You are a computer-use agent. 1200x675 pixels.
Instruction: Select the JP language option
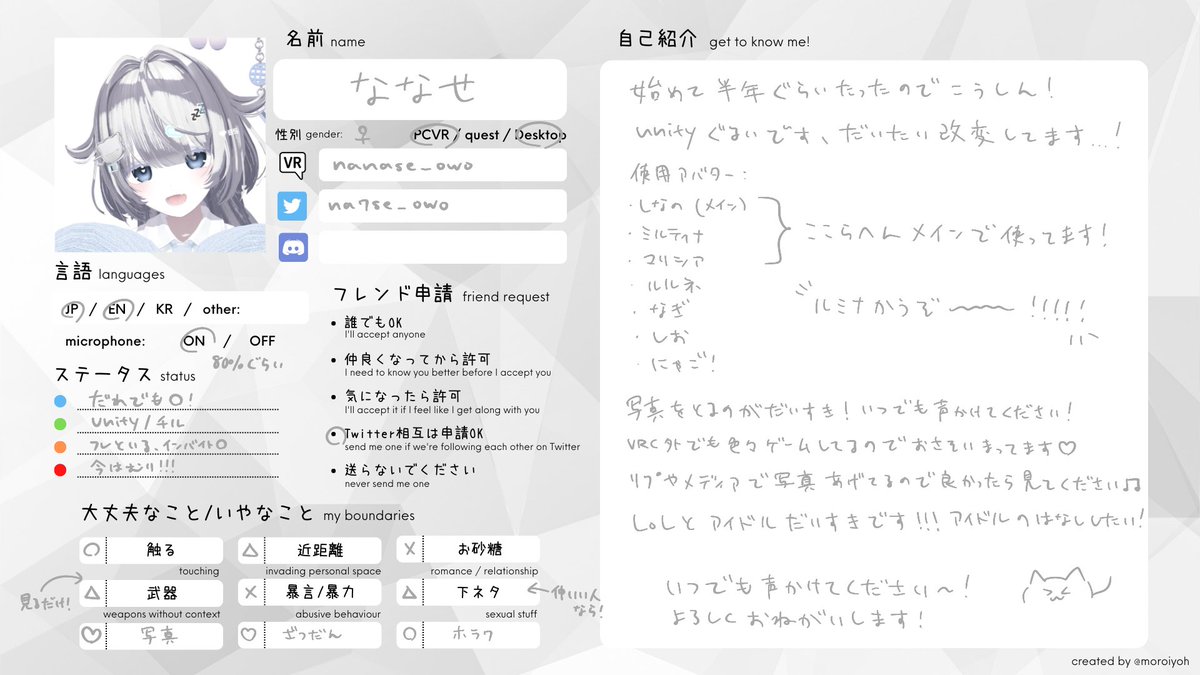click(x=72, y=309)
